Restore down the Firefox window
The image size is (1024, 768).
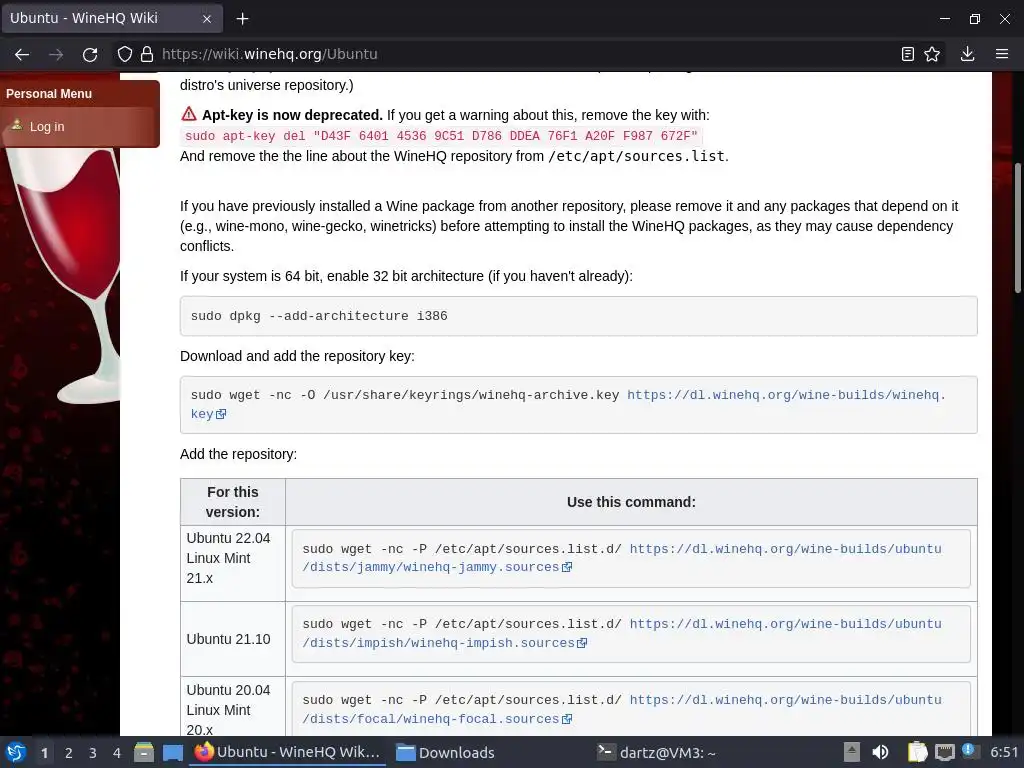[x=974, y=19]
